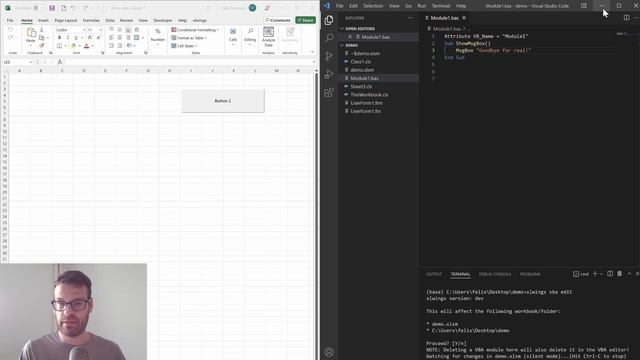
Task: Close the terminal panel
Action: [637, 273]
